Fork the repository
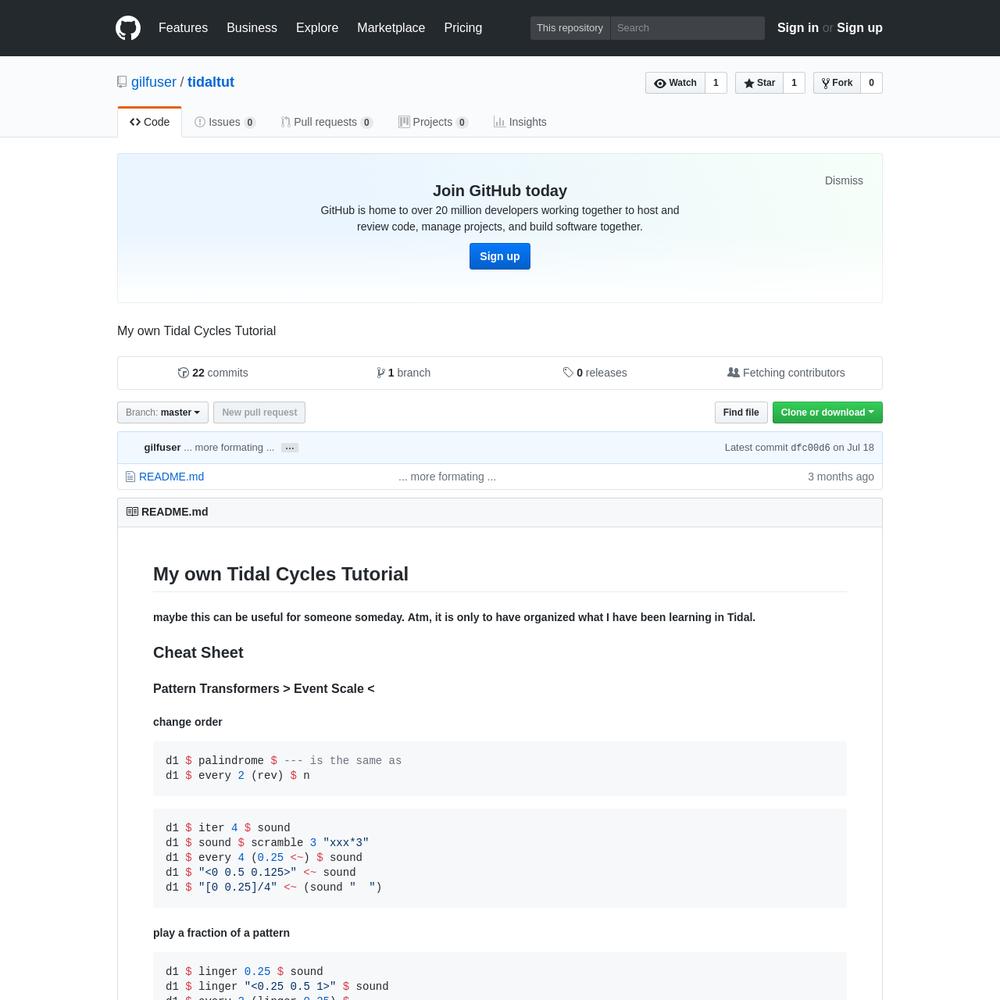This screenshot has height=1000, width=1000. 837,83
